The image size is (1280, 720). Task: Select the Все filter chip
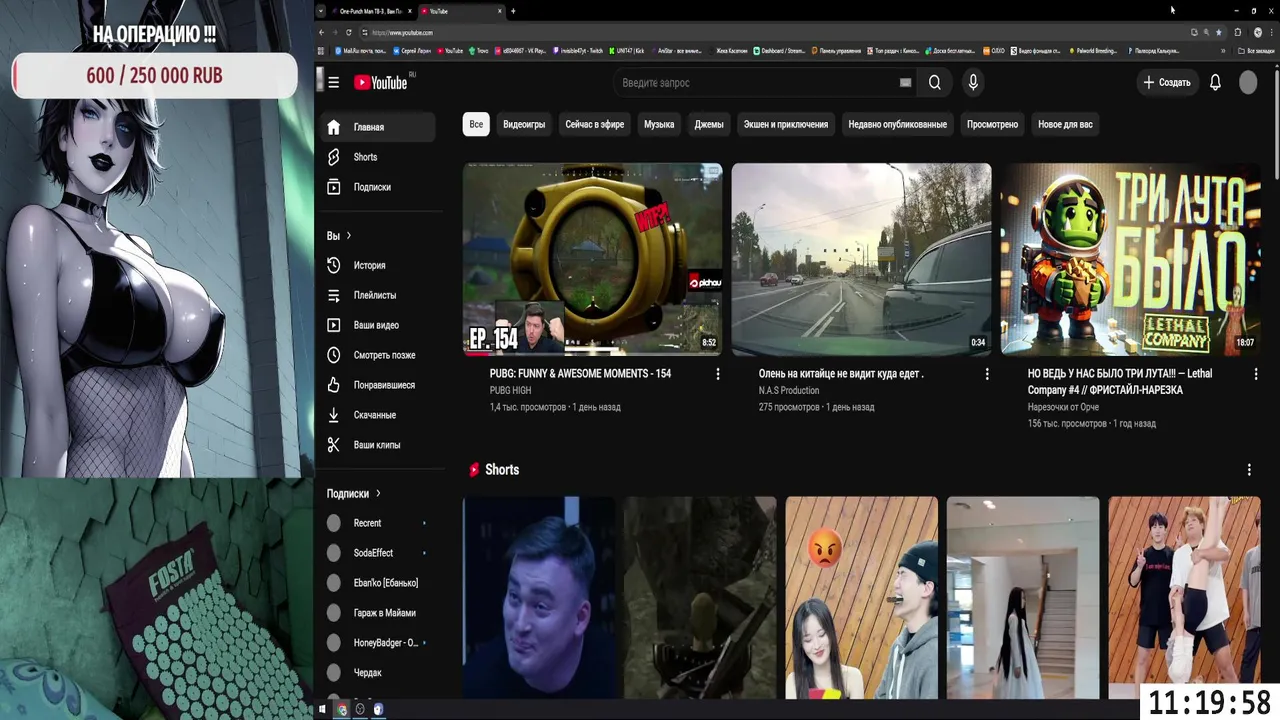click(476, 124)
